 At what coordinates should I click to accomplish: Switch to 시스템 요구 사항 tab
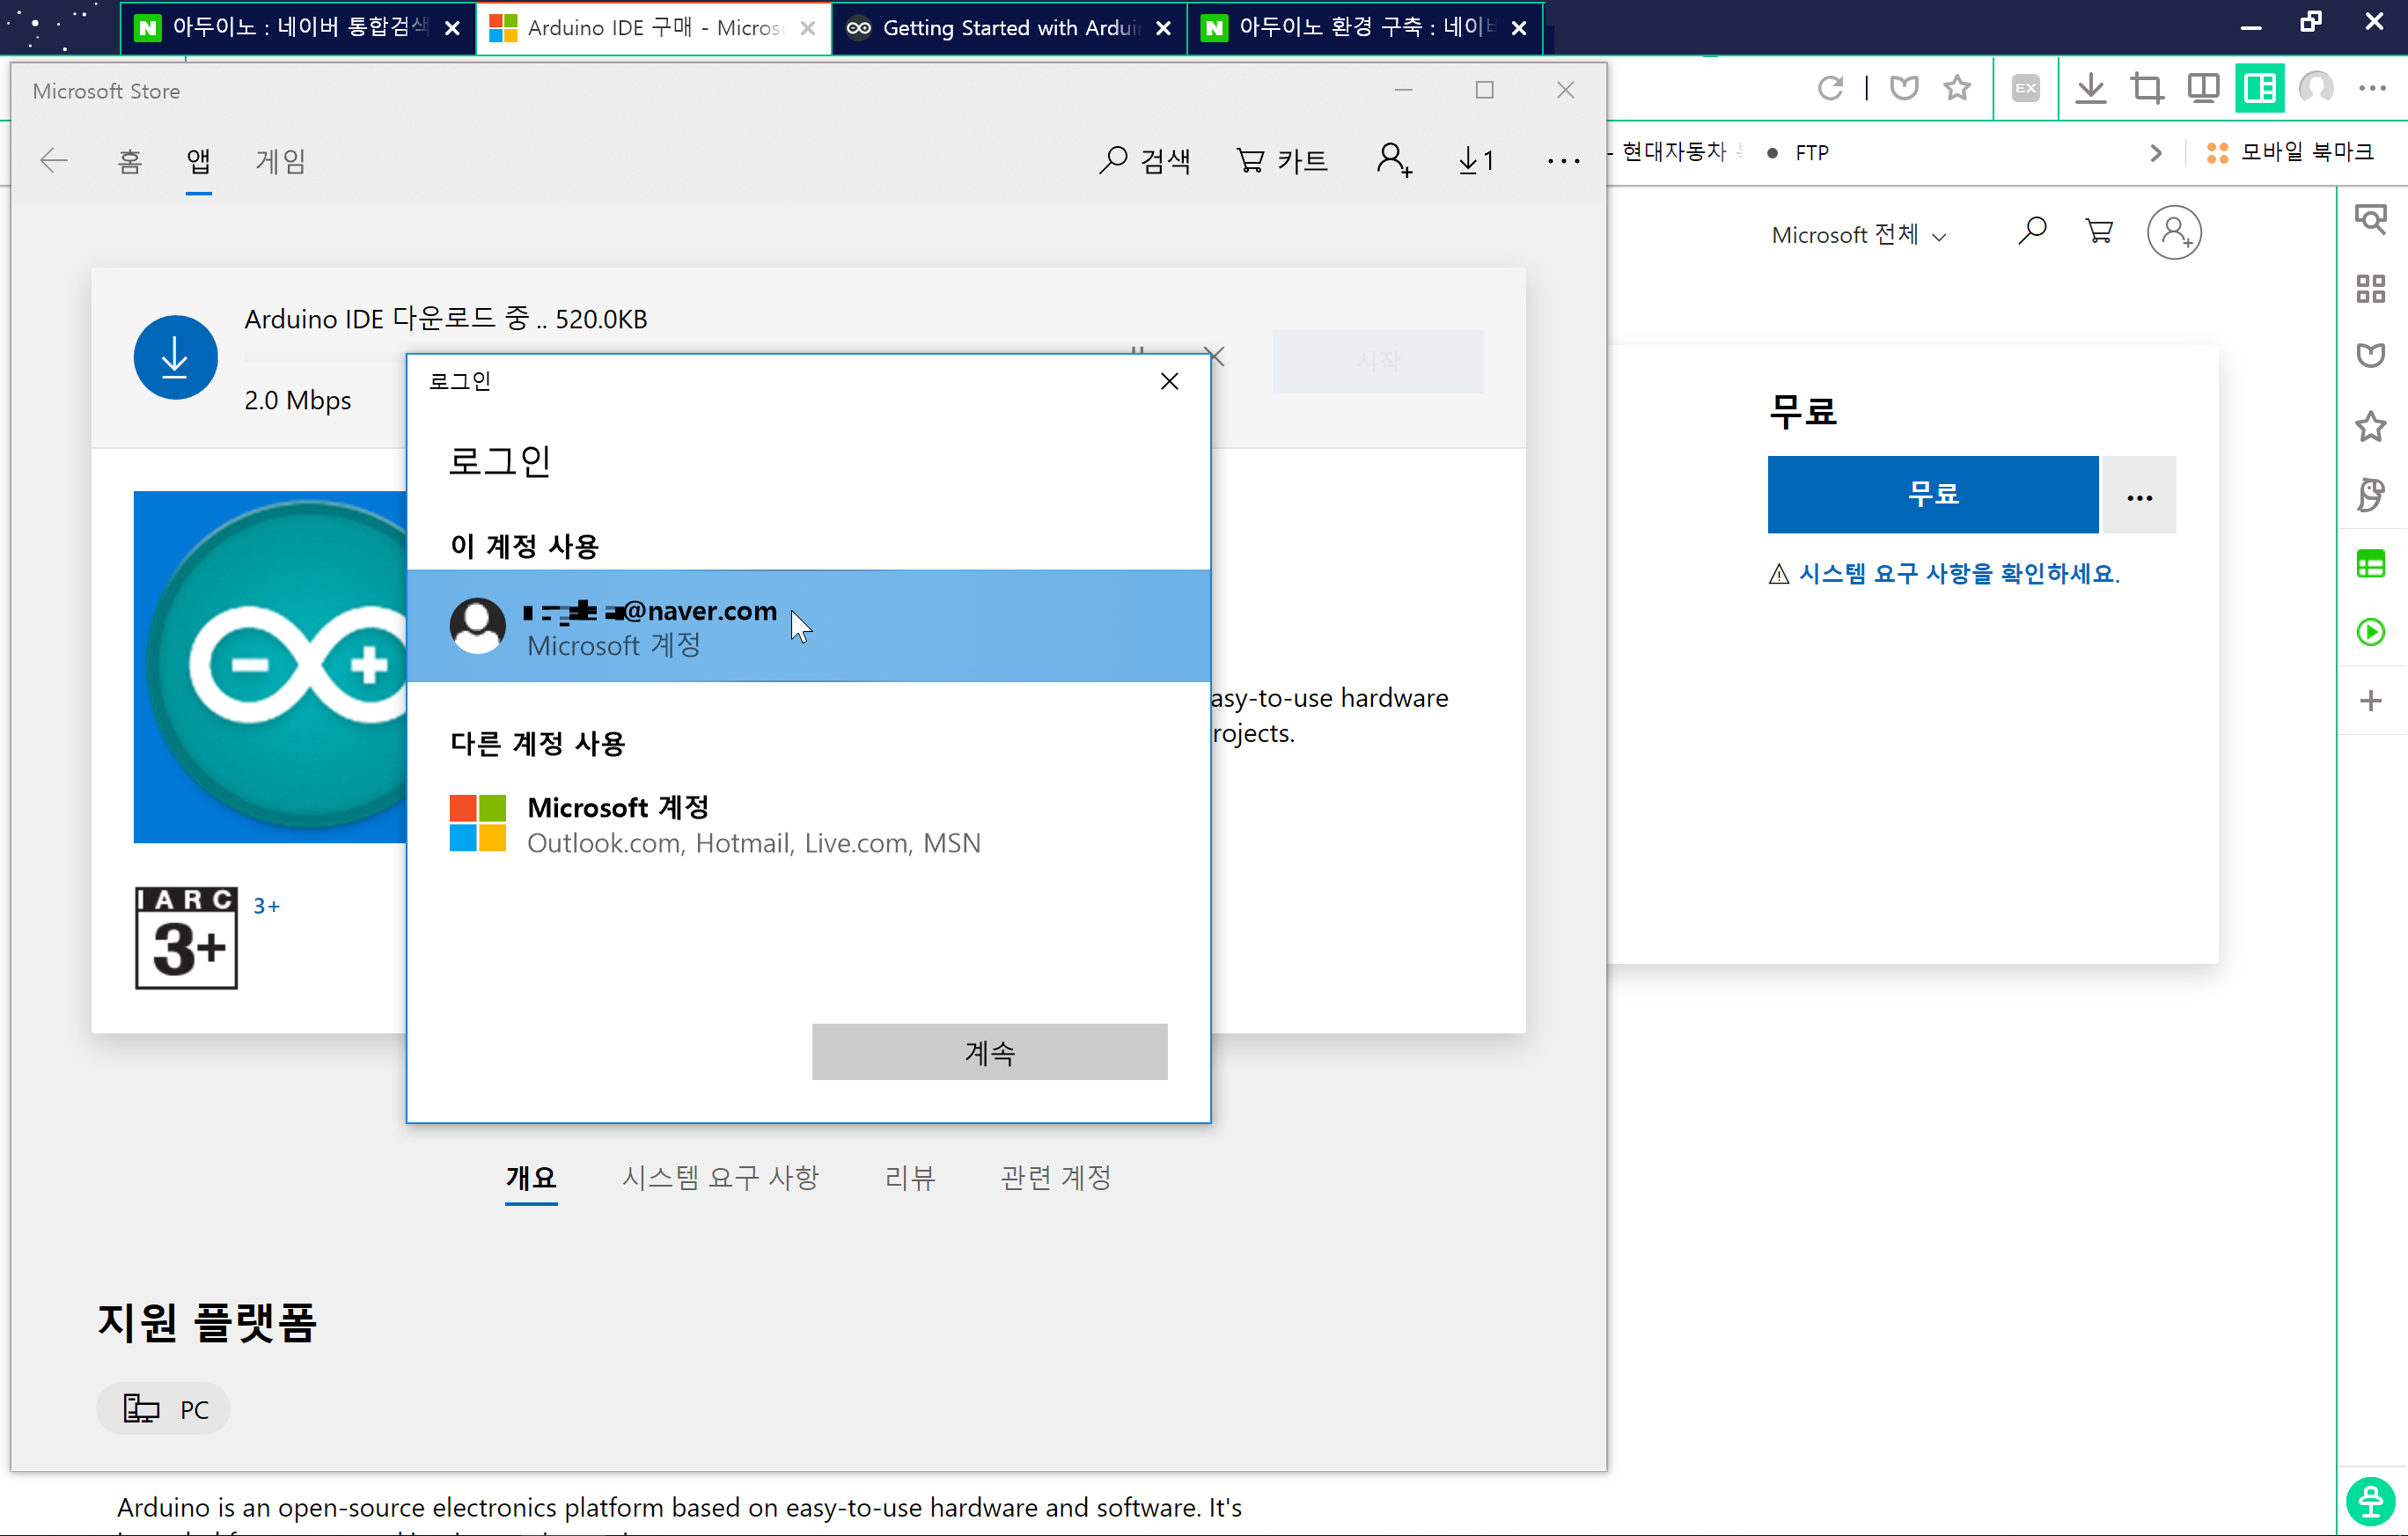(720, 1178)
